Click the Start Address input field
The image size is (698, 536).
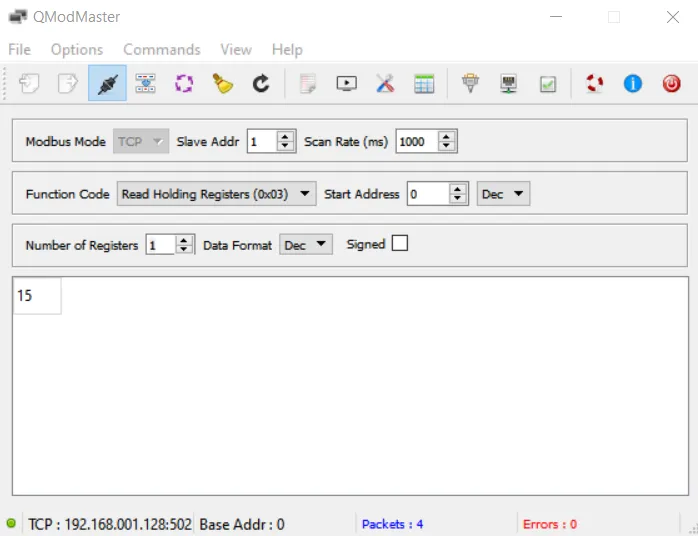pos(428,194)
